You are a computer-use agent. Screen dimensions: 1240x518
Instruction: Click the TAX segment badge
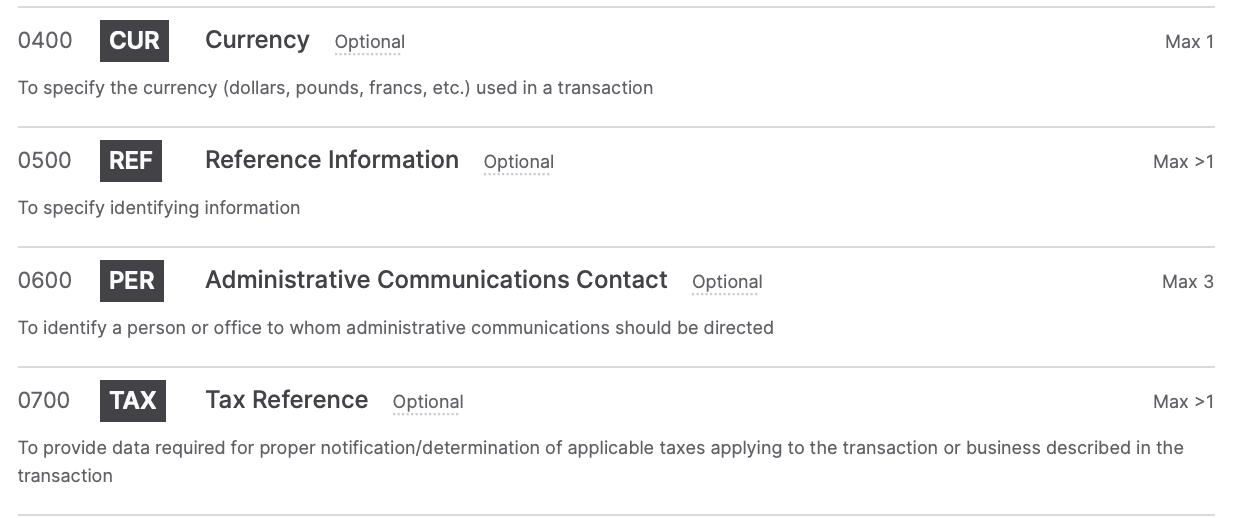tap(133, 401)
